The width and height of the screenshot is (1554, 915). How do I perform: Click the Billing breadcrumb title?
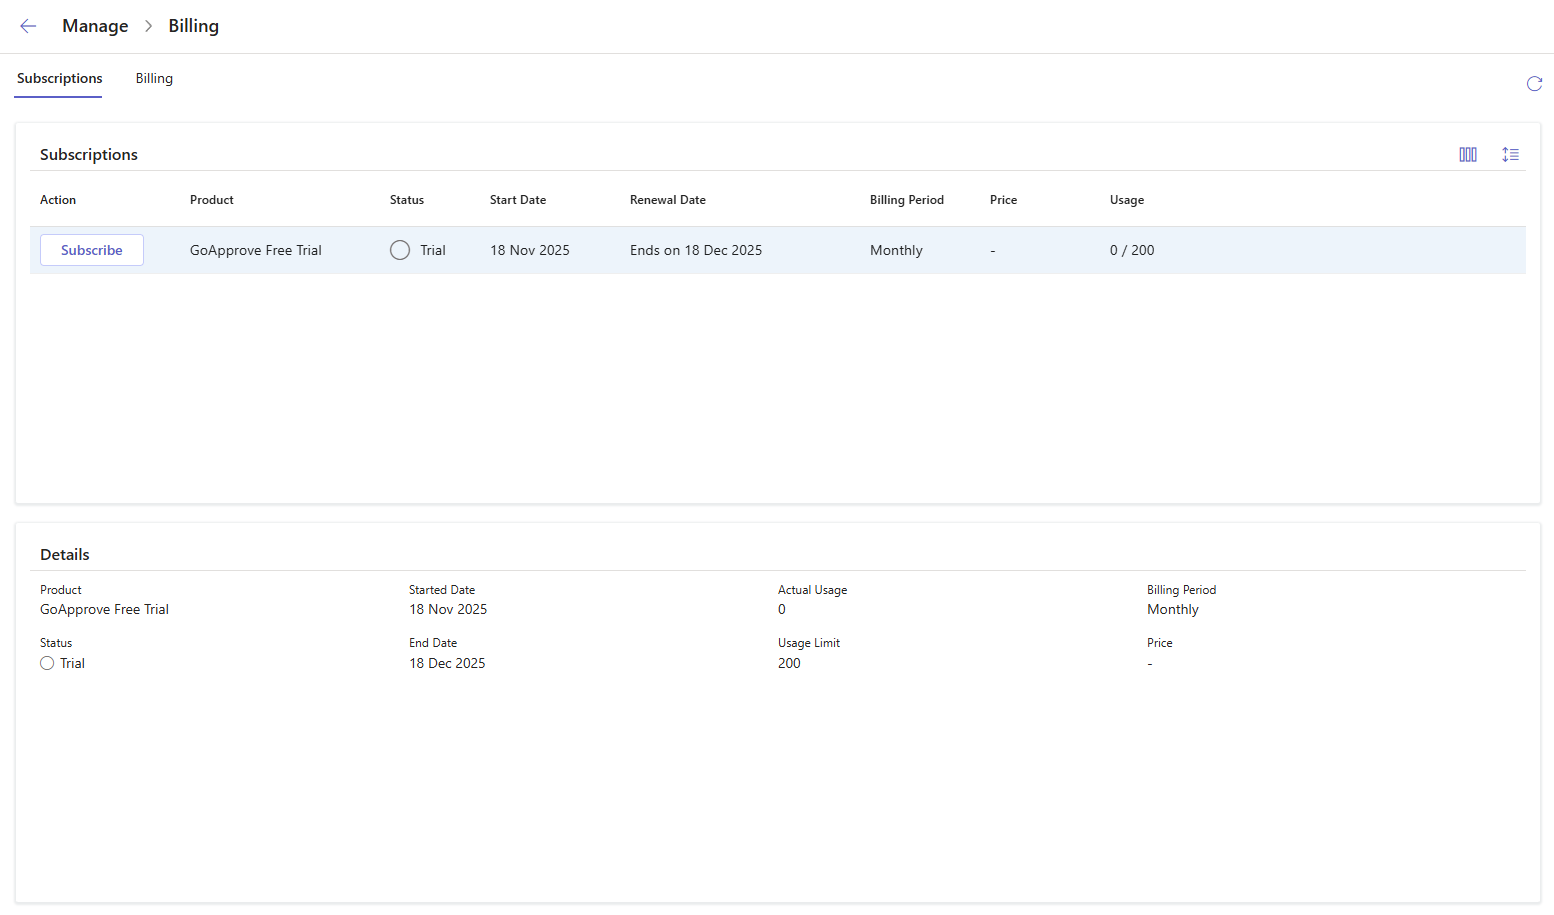point(193,26)
